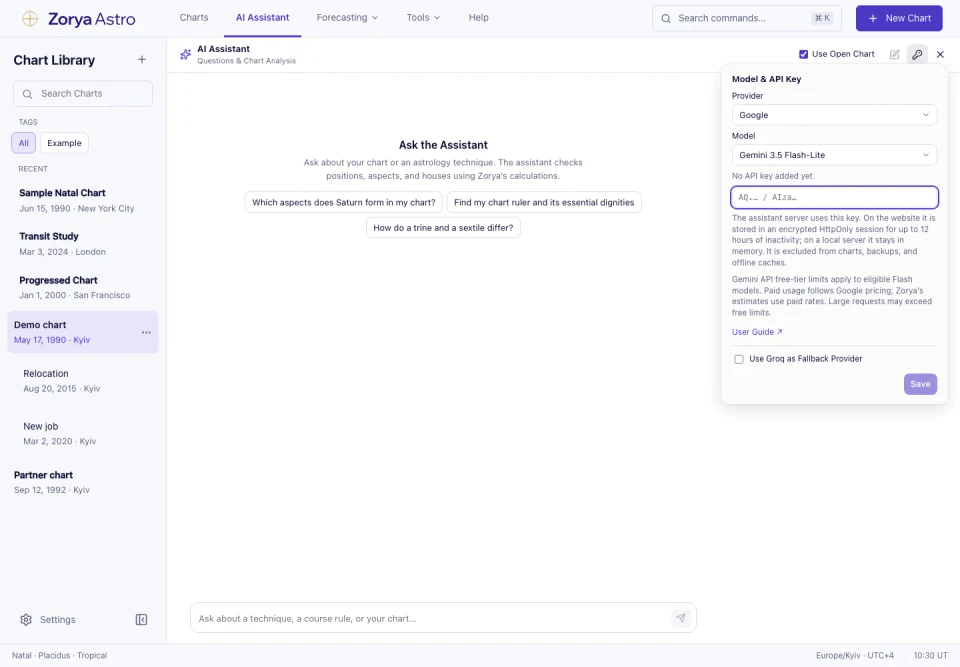Select the Progressed Chart entry
The image size is (960, 667).
click(83, 288)
